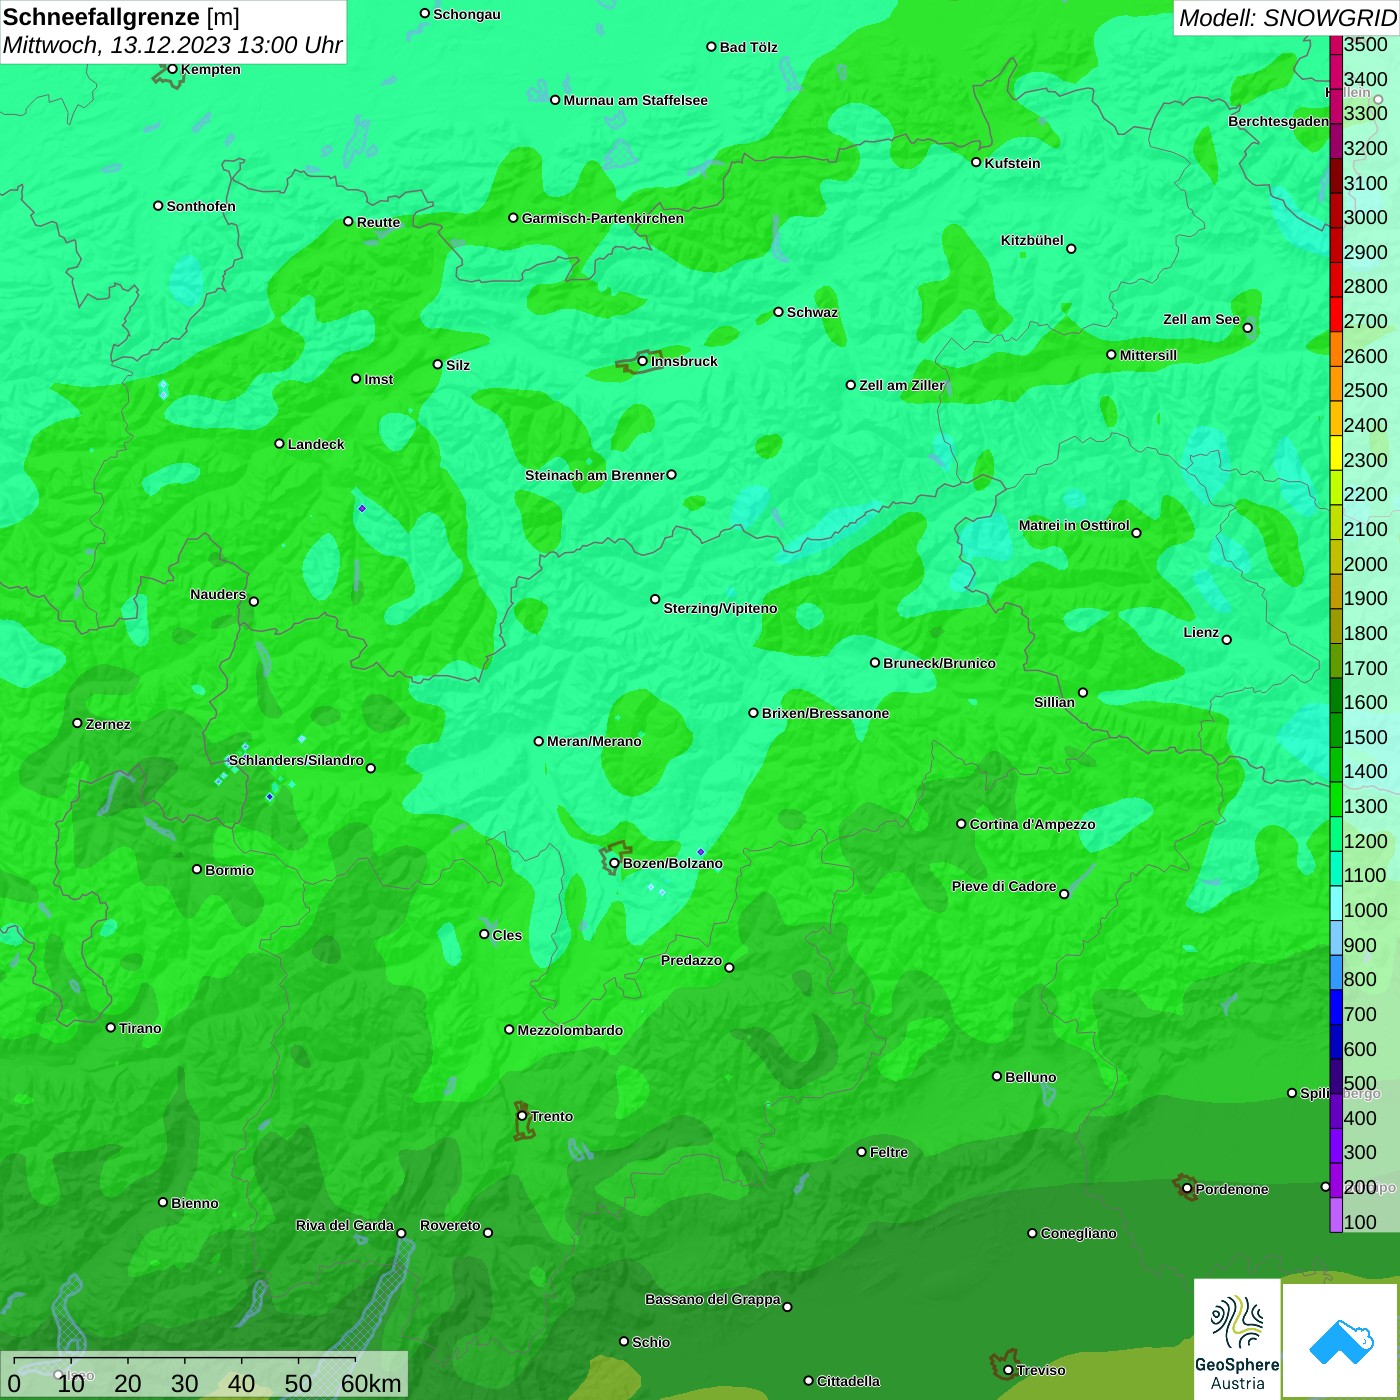Click the 'Rovereto' label
The width and height of the screenshot is (1400, 1400).
point(450,1225)
